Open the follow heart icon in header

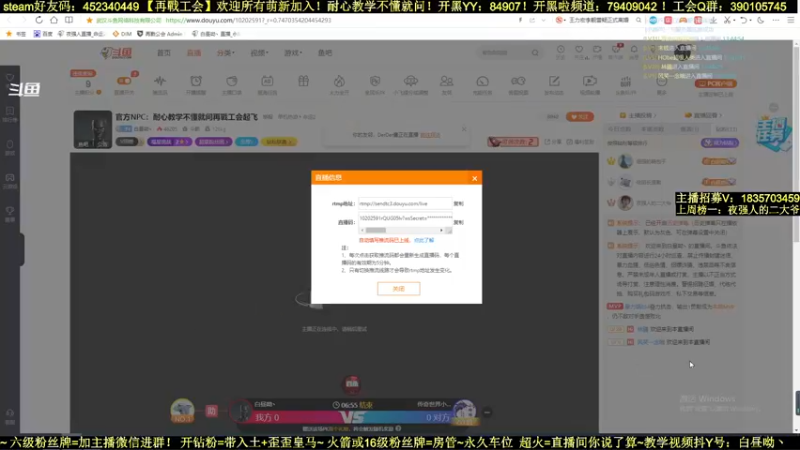579,50
